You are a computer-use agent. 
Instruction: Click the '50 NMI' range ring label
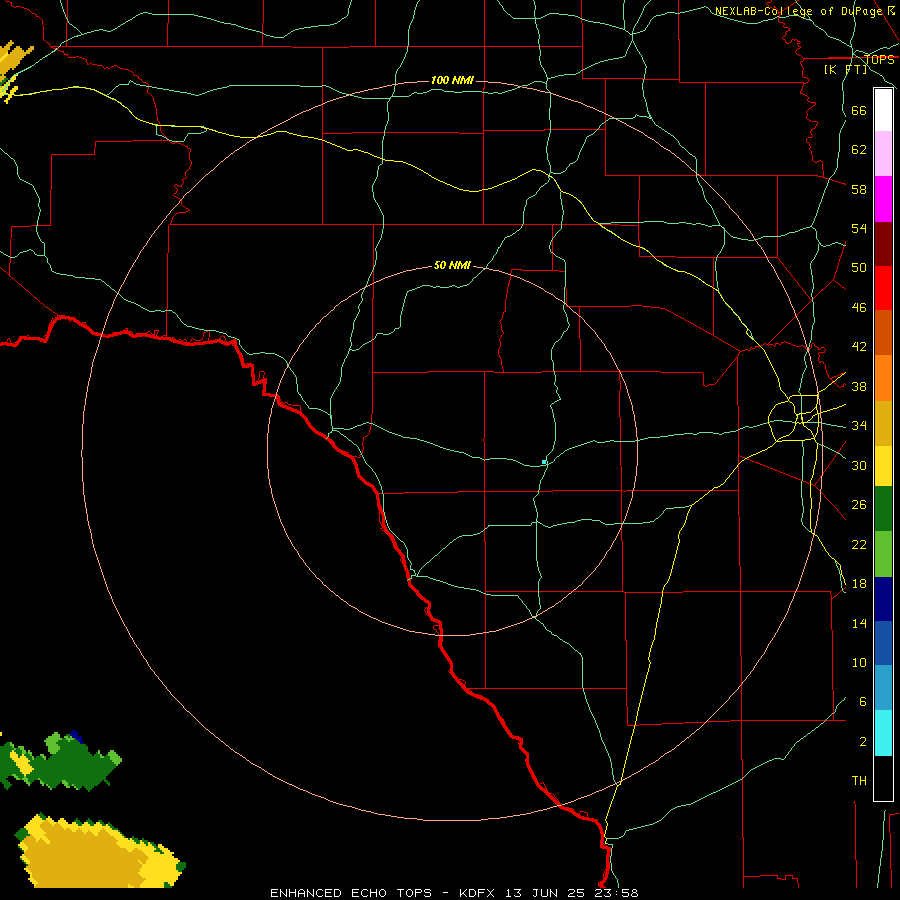452,265
